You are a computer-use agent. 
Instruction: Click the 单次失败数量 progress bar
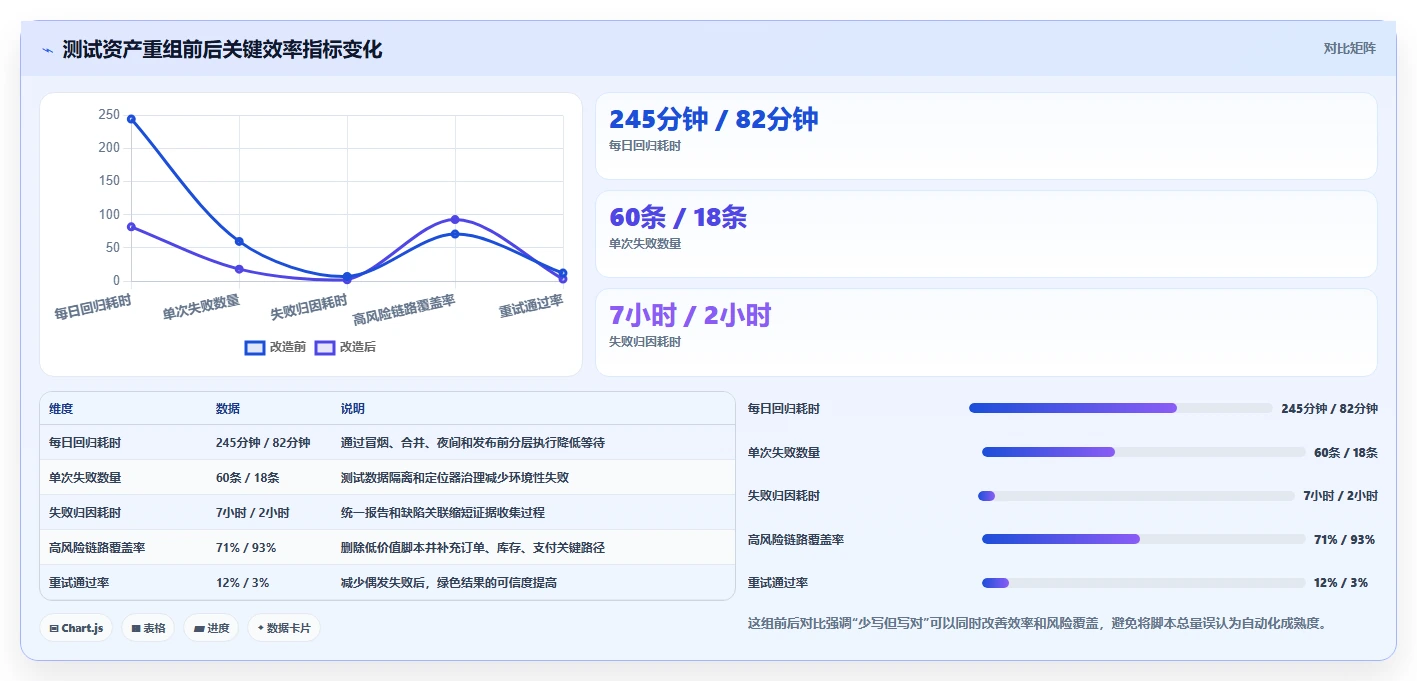tap(1144, 452)
